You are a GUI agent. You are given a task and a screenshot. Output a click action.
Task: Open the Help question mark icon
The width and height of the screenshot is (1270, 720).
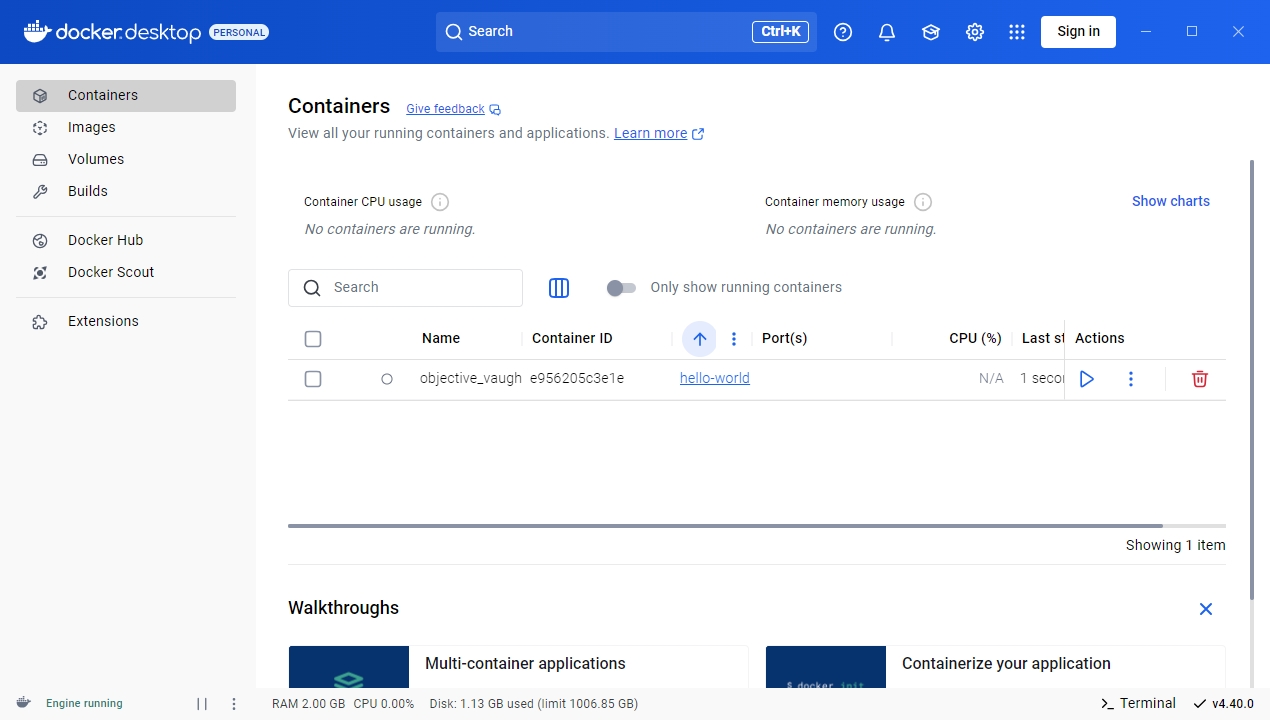pyautogui.click(x=843, y=32)
